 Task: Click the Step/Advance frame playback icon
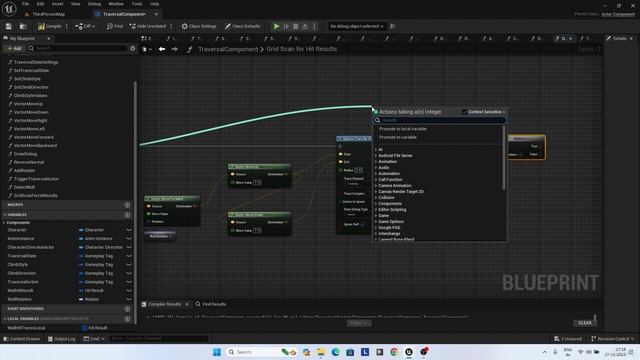[x=287, y=26]
